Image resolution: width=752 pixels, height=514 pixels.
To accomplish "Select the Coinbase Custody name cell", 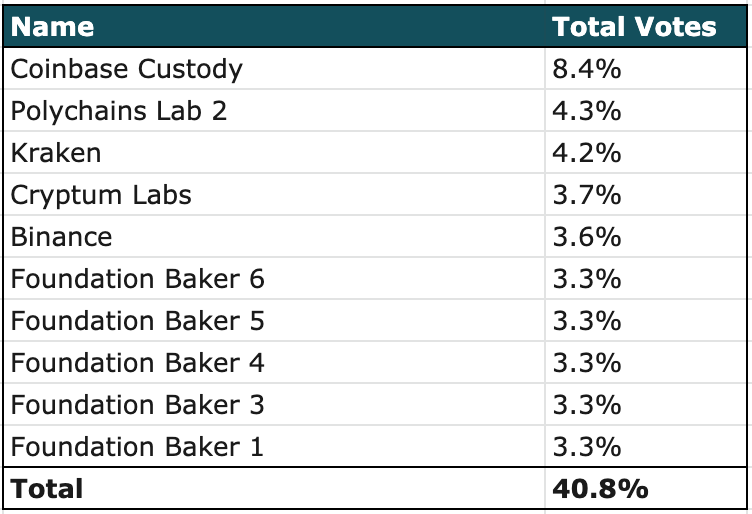I will (x=127, y=69).
